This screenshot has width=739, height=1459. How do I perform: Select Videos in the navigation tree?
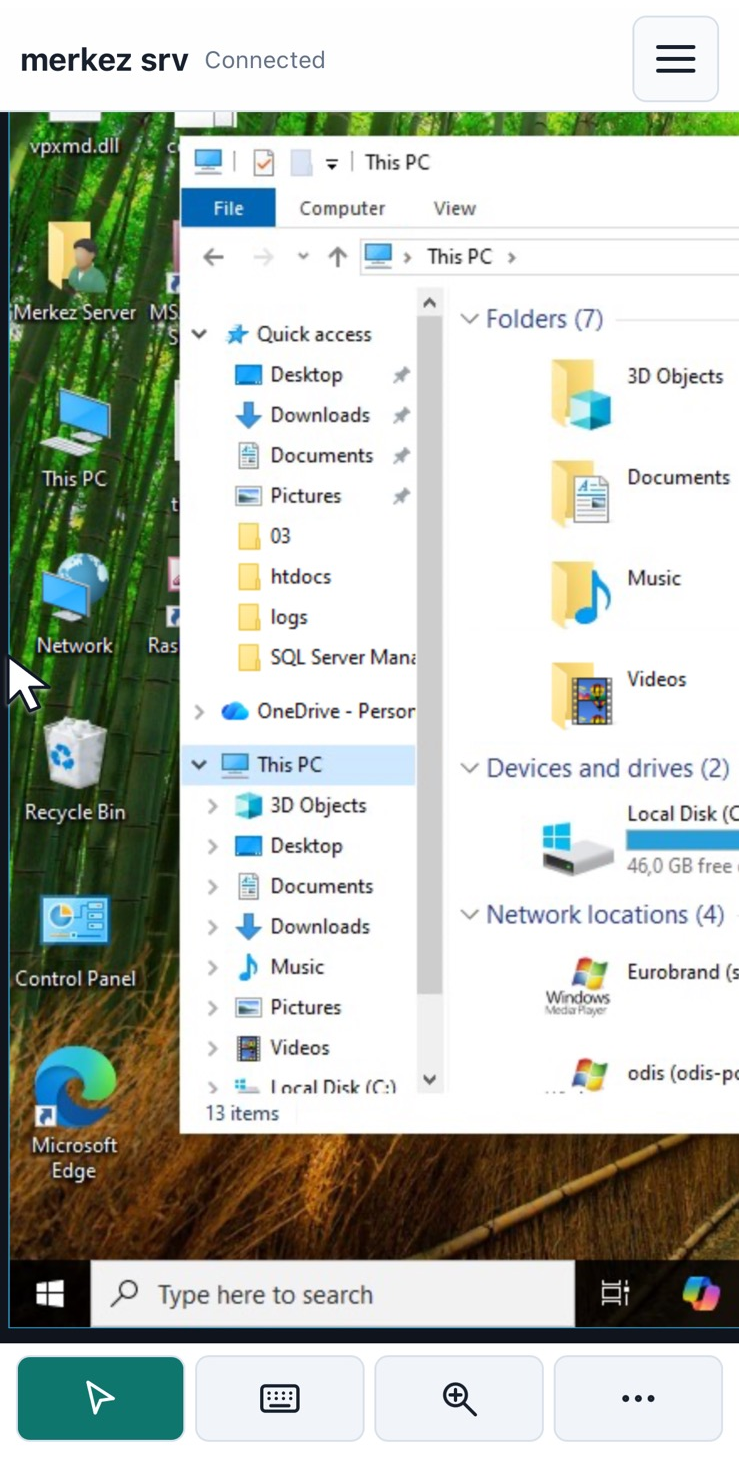(x=299, y=1048)
